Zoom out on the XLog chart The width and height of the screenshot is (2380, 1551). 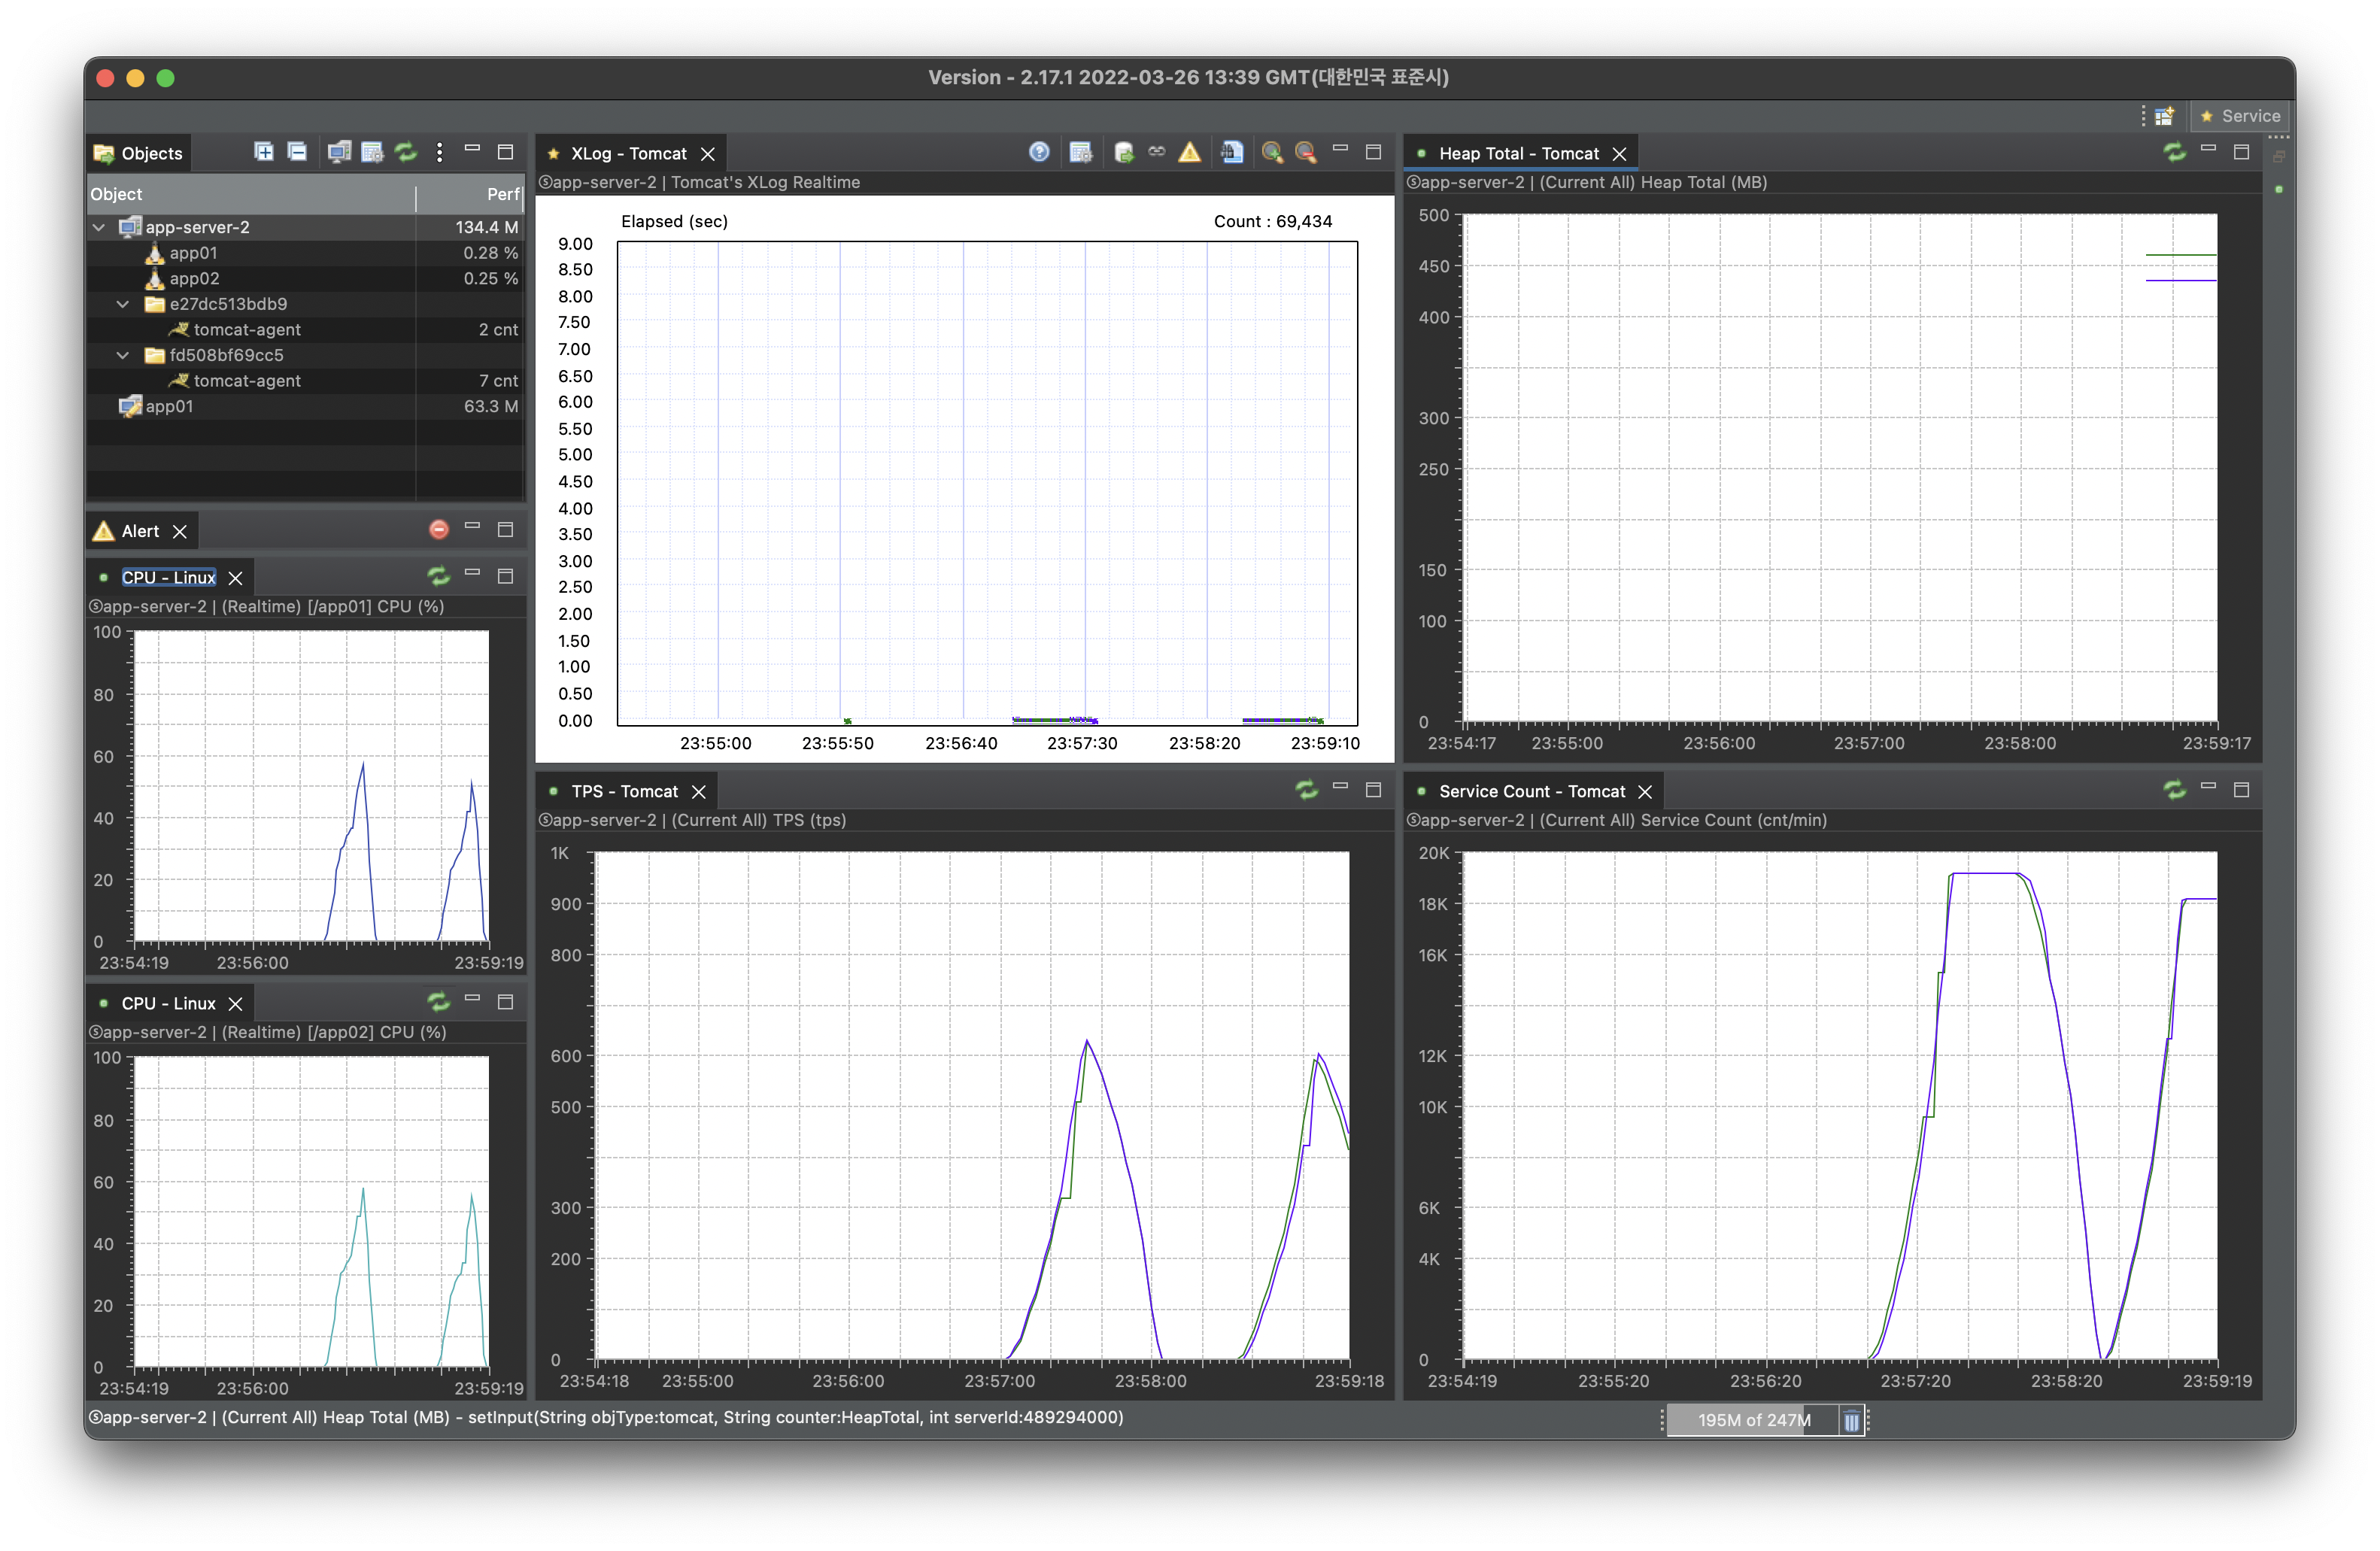click(1305, 152)
